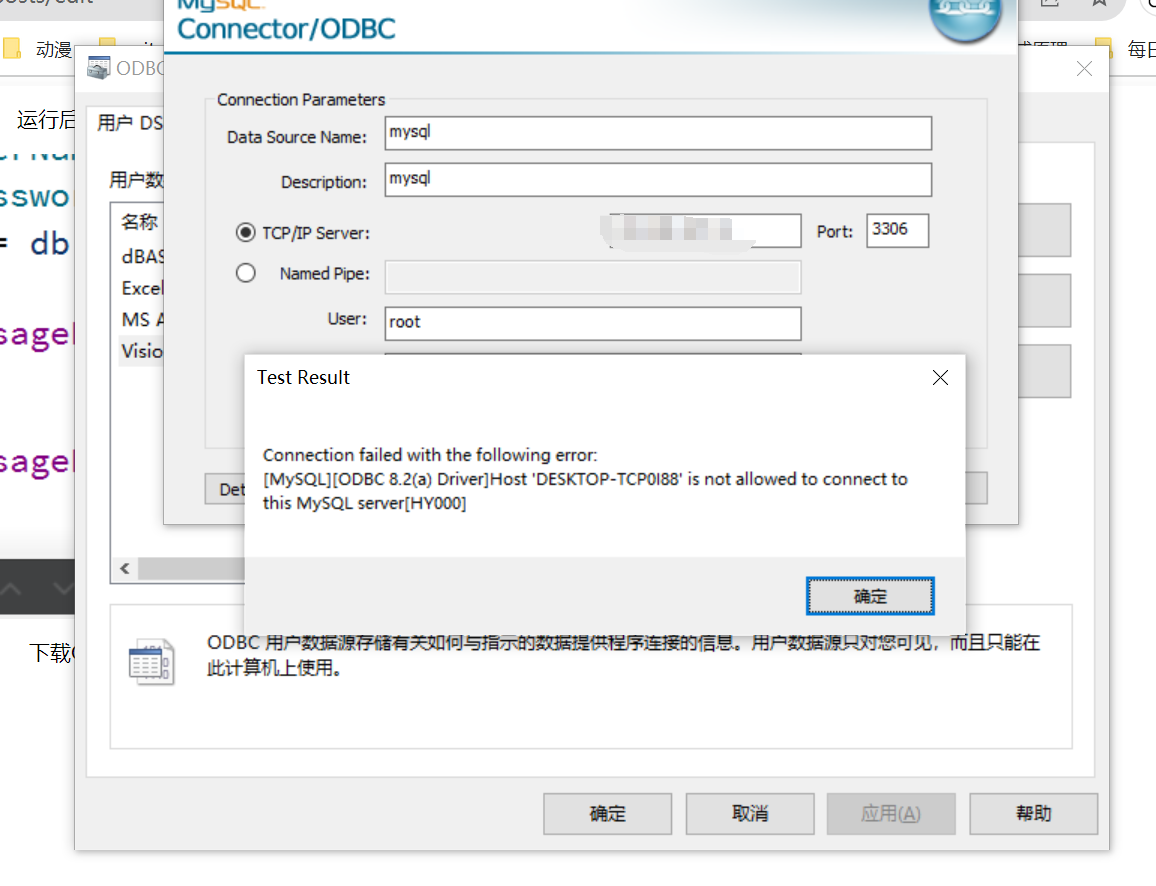1156x886 pixels.
Task: Select the Excel data source row
Action: 142,288
